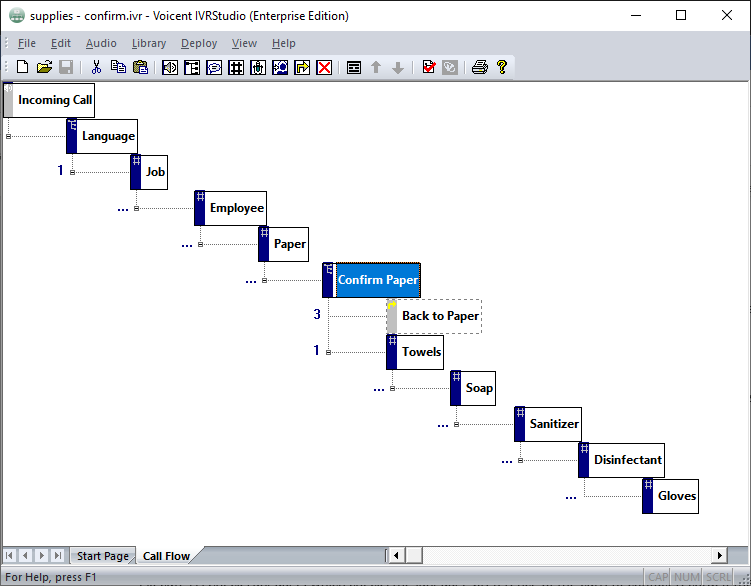Click the Cut scissors icon
This screenshot has width=751, height=586.
96,67
